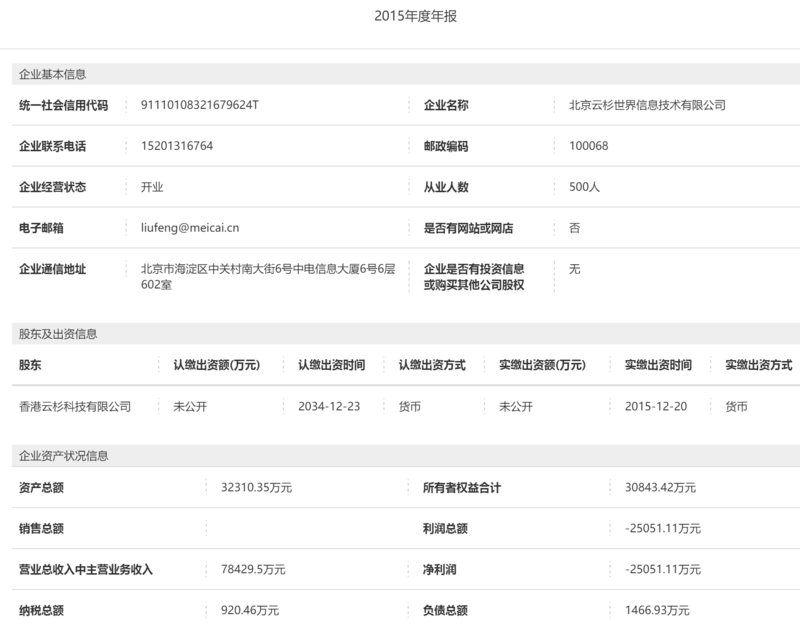Click the 从业人数 label
The height and width of the screenshot is (636, 800).
tap(446, 187)
